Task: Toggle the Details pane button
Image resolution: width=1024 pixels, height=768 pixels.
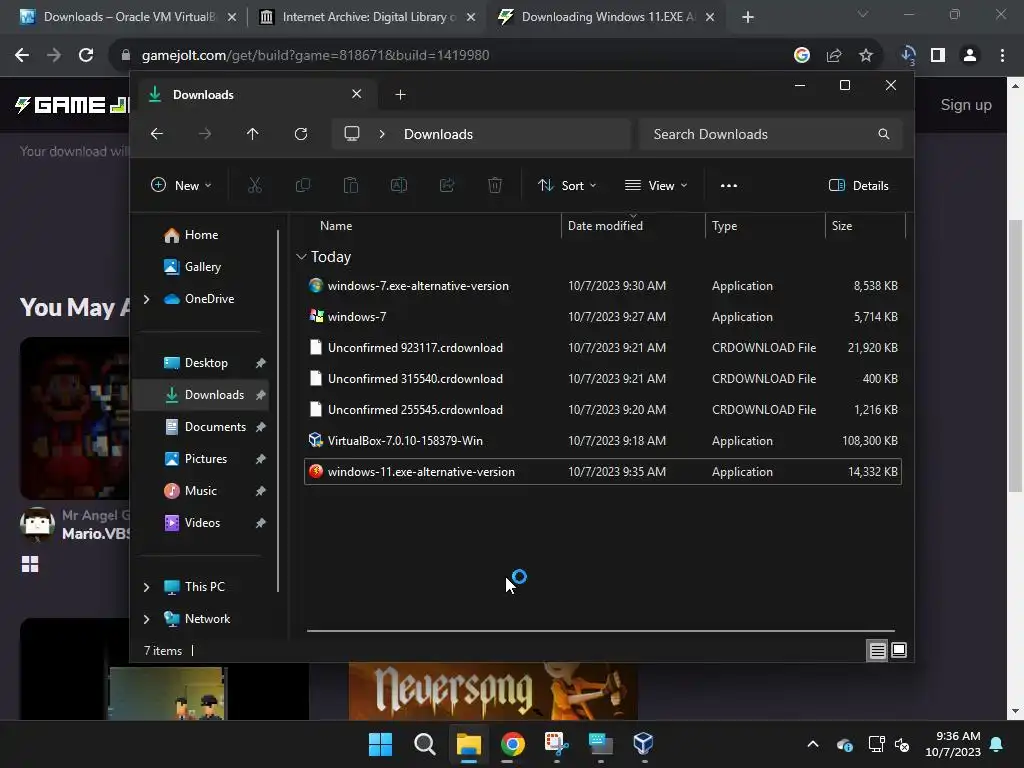Action: (x=858, y=185)
